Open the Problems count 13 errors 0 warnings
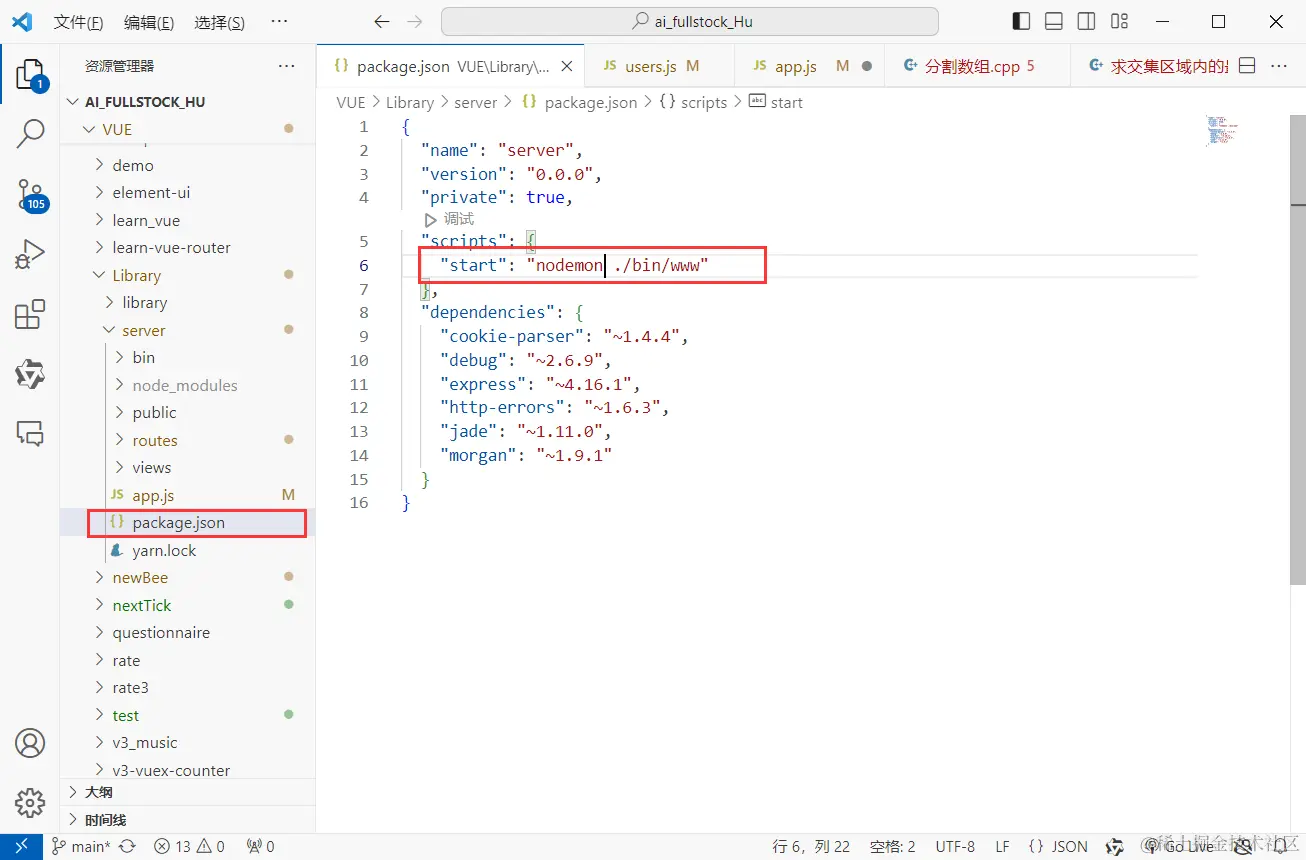1306x860 pixels. point(189,846)
